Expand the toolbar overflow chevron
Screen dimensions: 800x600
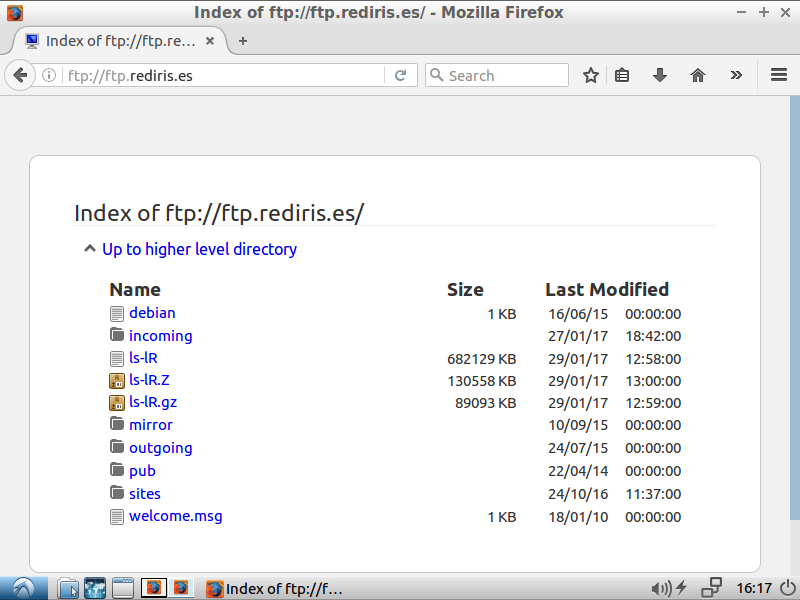click(x=737, y=75)
